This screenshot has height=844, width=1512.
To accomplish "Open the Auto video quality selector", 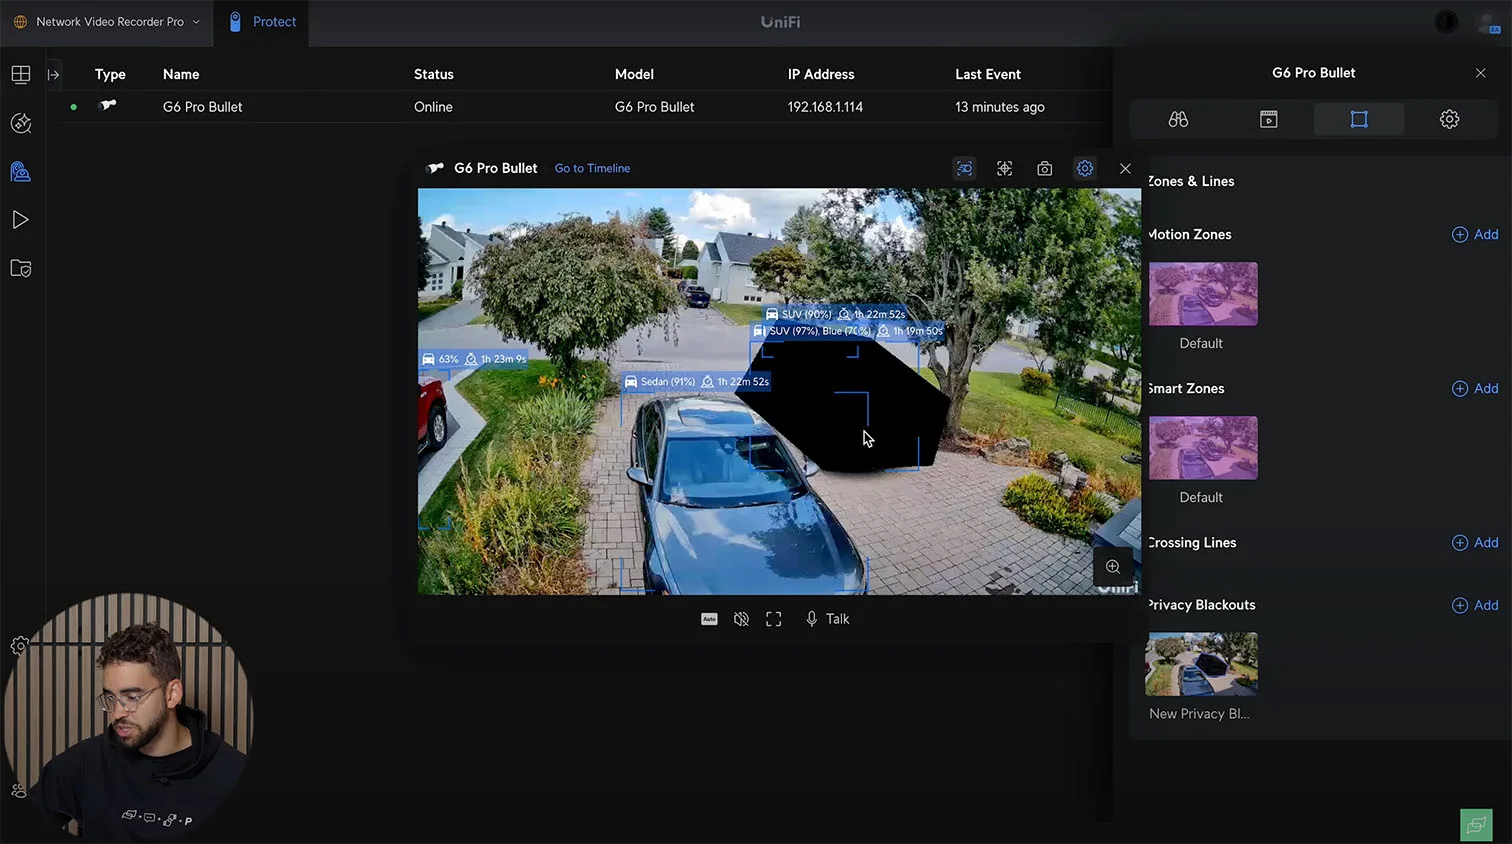I will pos(709,619).
